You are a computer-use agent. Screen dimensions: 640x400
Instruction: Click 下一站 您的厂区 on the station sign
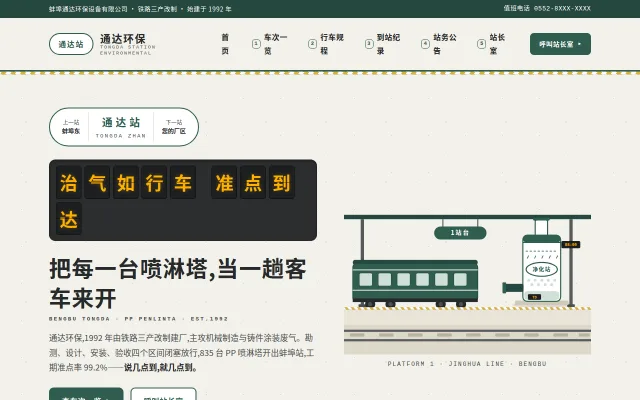173,127
